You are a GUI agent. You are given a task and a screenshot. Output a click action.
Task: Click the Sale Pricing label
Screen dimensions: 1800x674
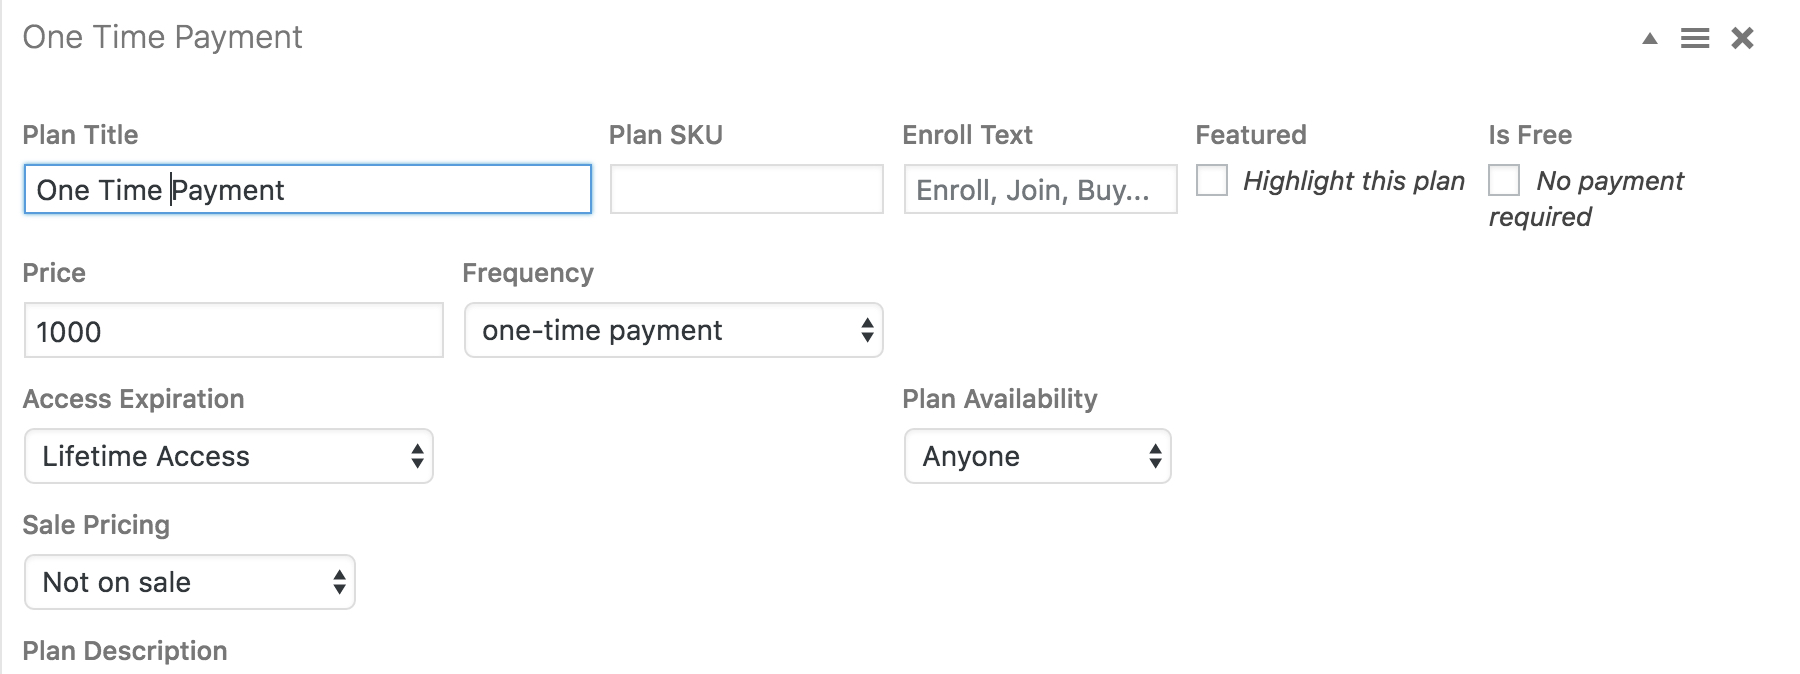(96, 525)
